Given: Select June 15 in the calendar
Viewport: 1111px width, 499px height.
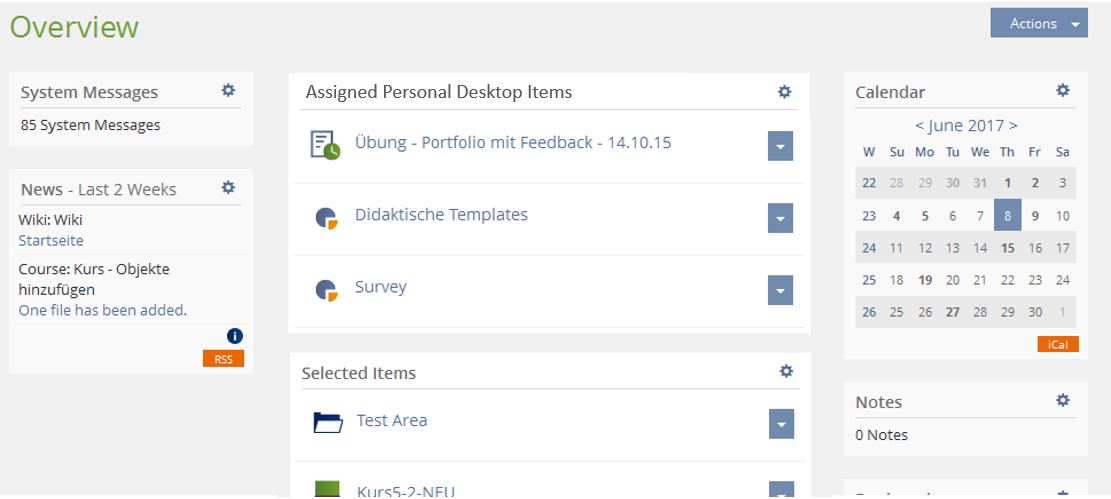Looking at the screenshot, I should pos(1007,248).
